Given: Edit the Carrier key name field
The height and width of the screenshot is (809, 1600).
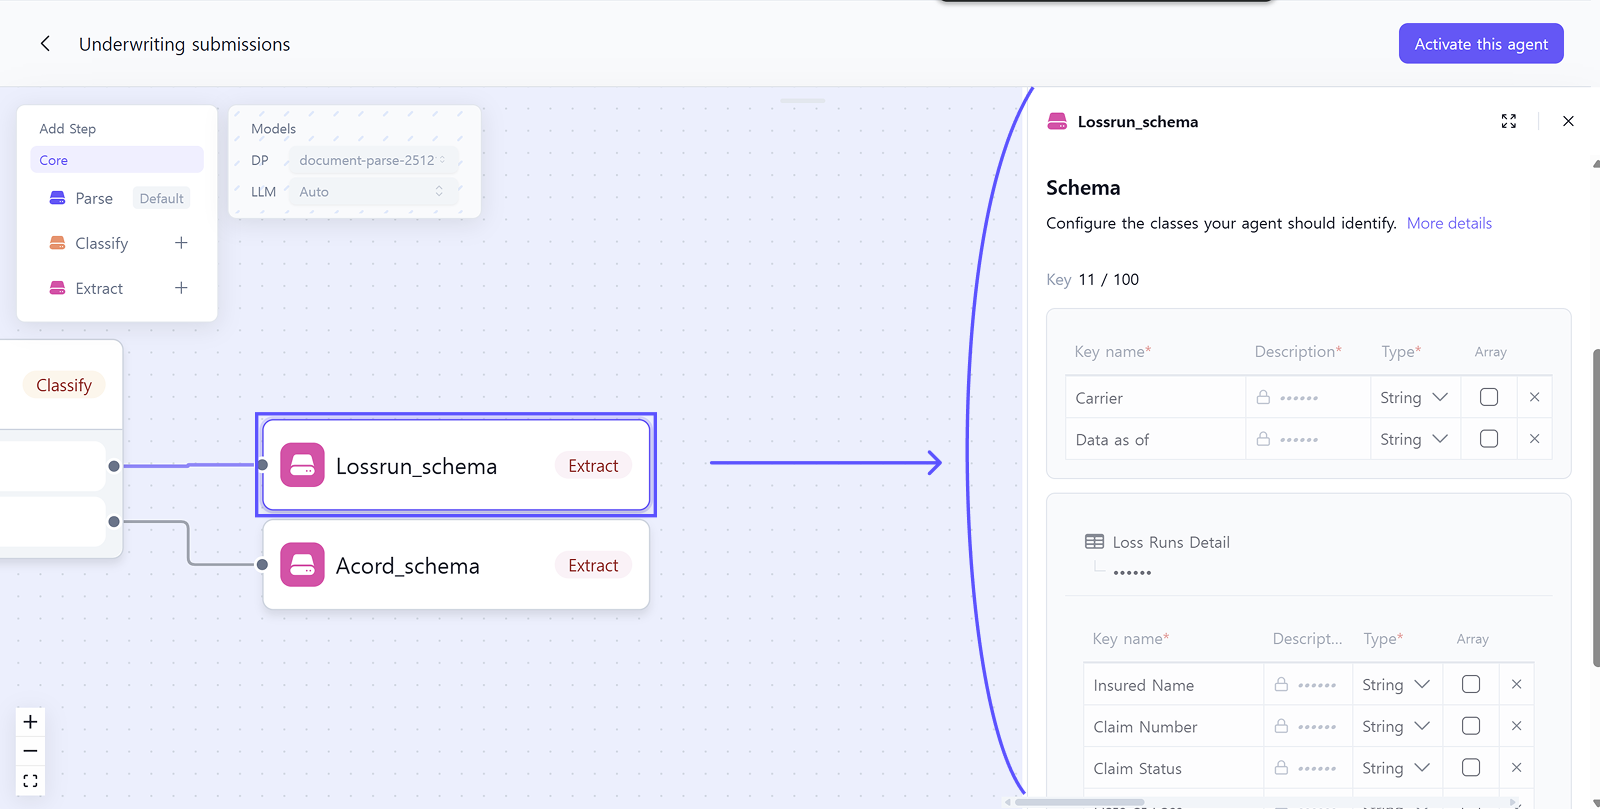Looking at the screenshot, I should [x=1155, y=398].
